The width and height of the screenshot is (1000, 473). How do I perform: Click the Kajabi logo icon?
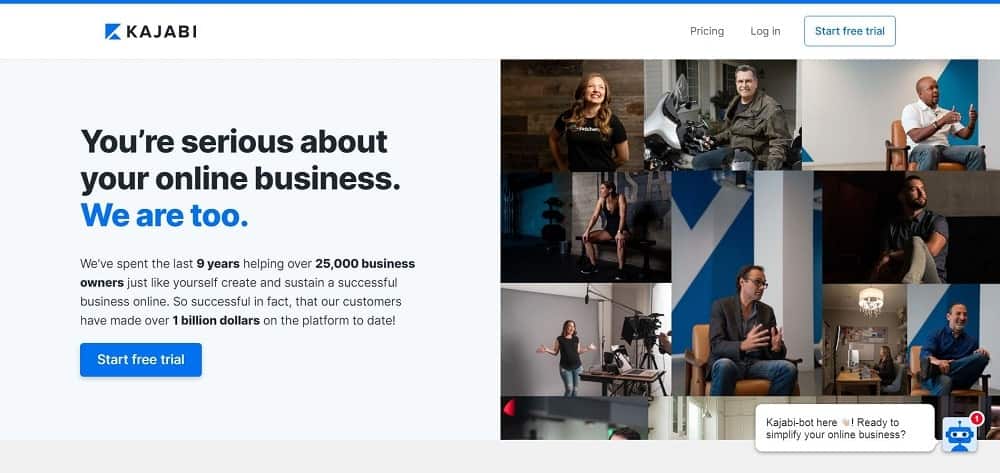click(x=112, y=31)
